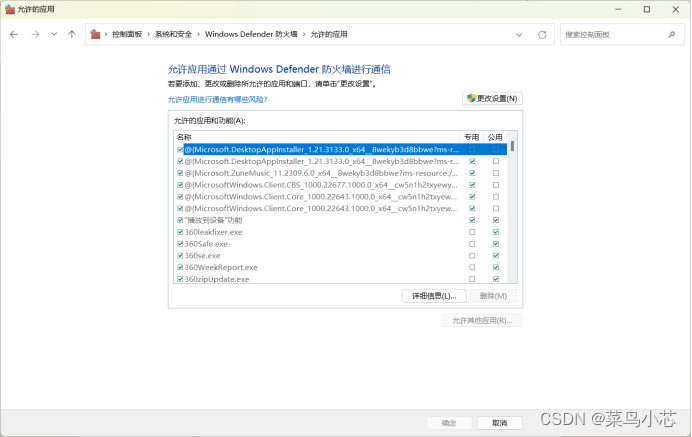This screenshot has height=437, width=692.
Task: Click 专用 column header
Action: [471, 137]
